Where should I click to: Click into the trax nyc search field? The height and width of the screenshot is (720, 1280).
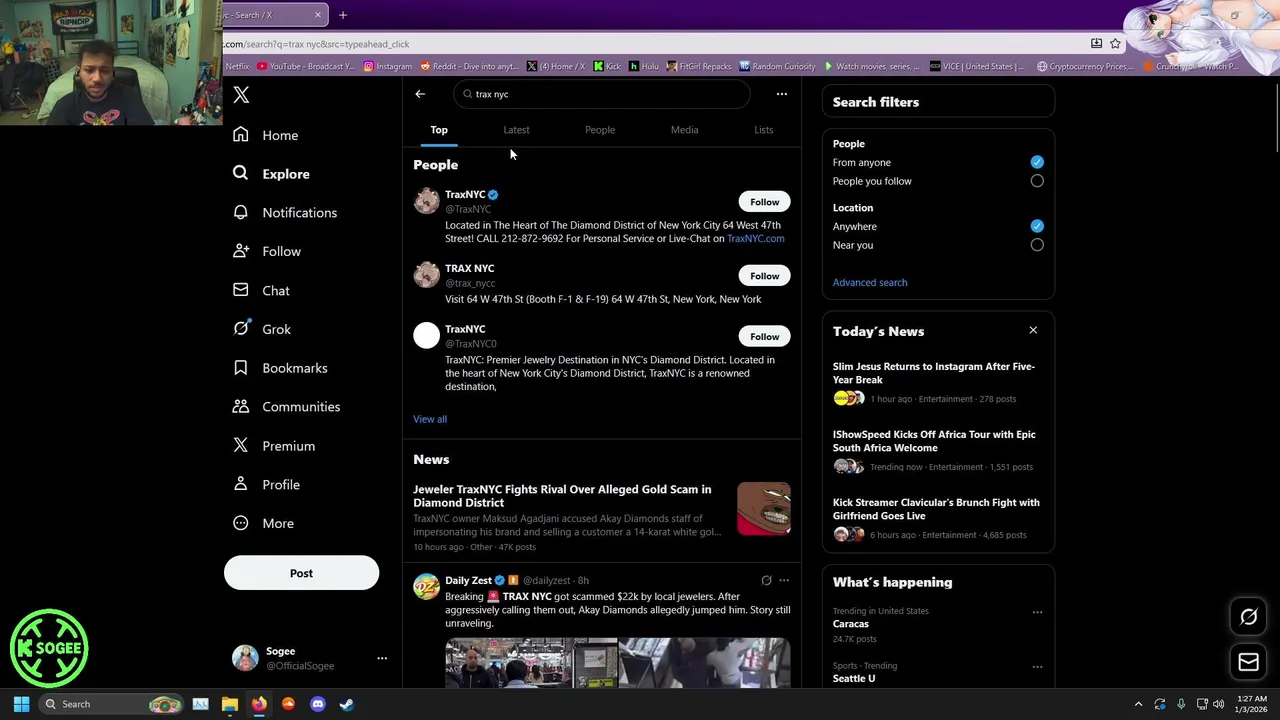point(602,94)
